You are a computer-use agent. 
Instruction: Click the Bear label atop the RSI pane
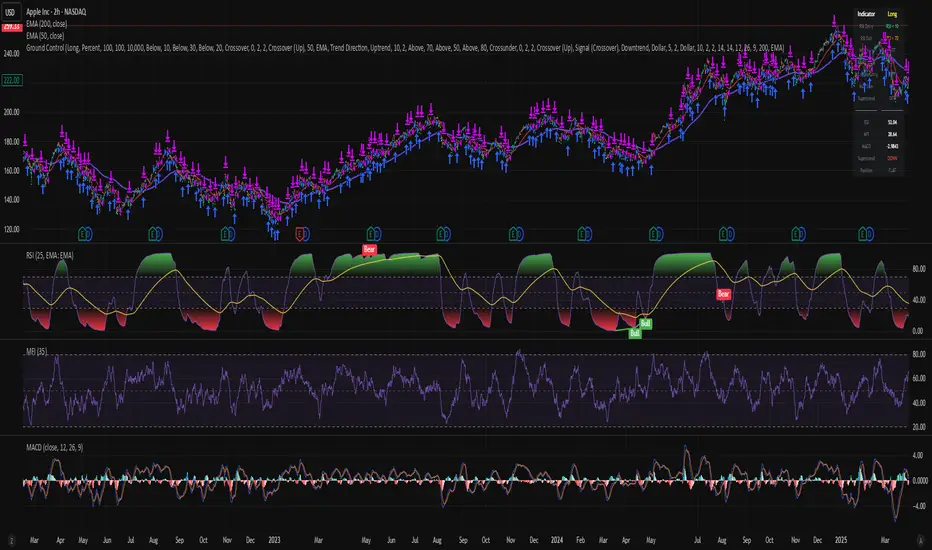[370, 252]
